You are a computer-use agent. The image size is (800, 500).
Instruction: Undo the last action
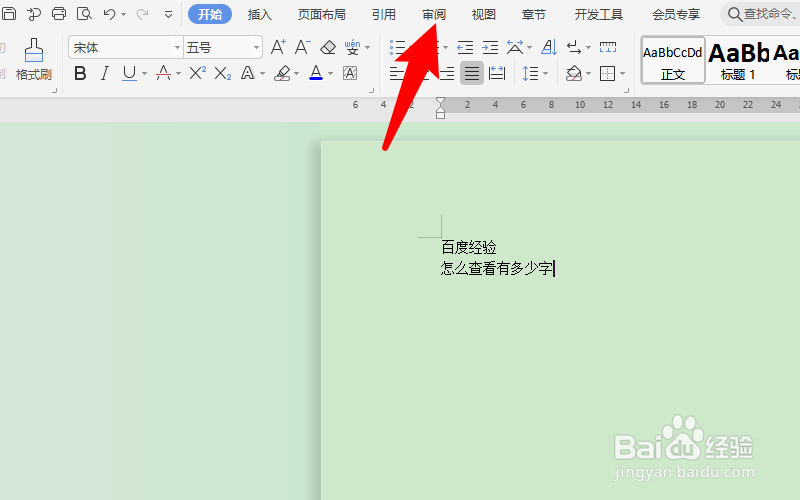point(109,14)
